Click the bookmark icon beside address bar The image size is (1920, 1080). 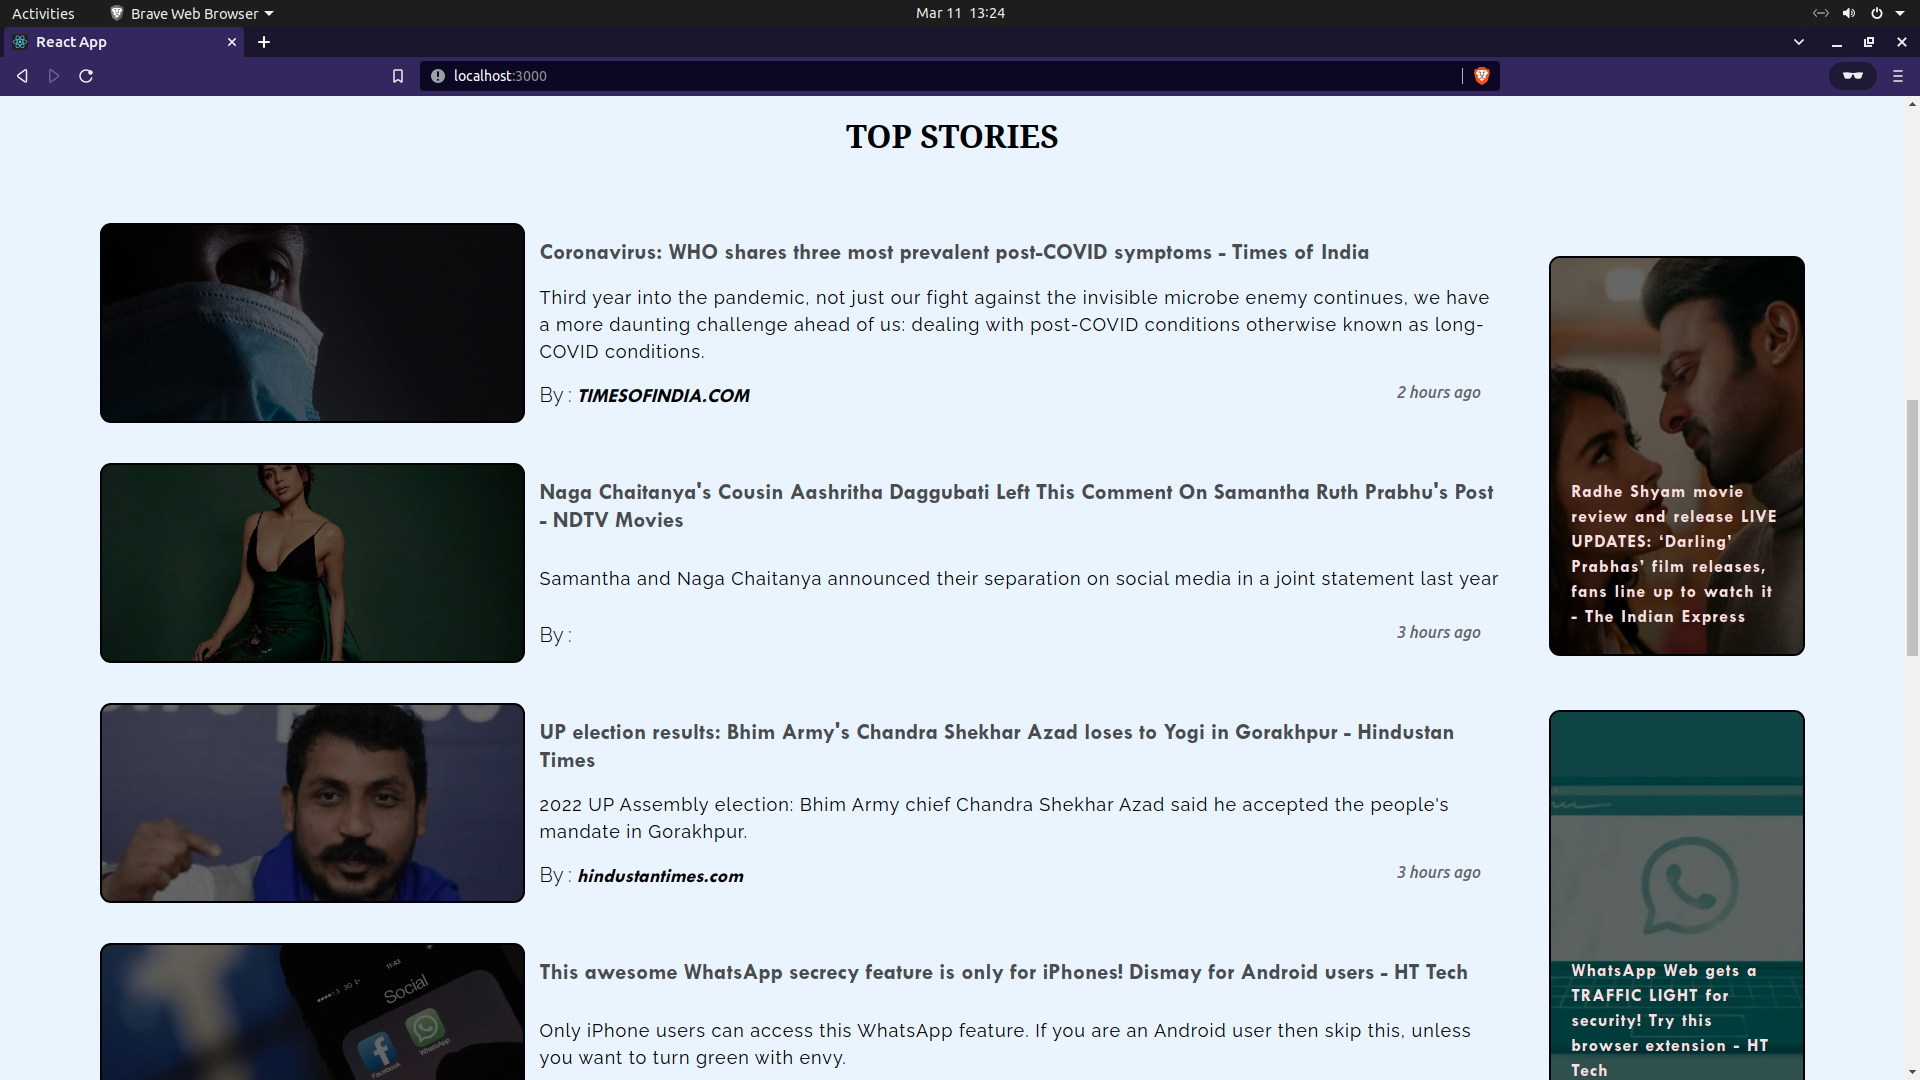point(398,76)
